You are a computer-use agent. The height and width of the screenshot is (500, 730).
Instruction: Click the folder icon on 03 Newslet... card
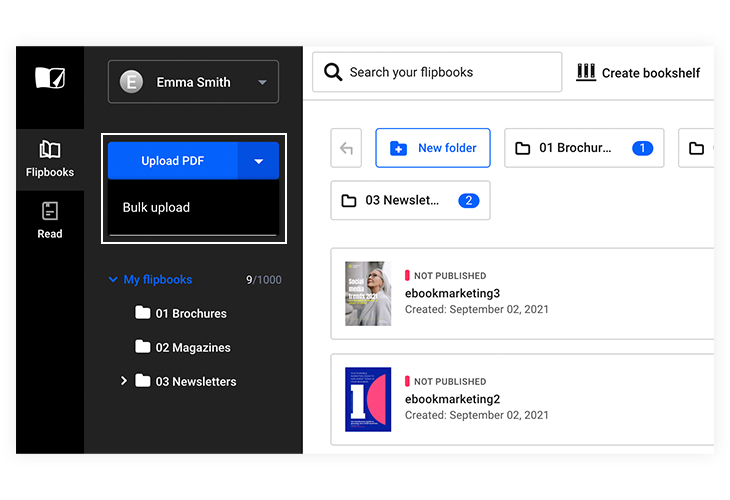click(349, 201)
